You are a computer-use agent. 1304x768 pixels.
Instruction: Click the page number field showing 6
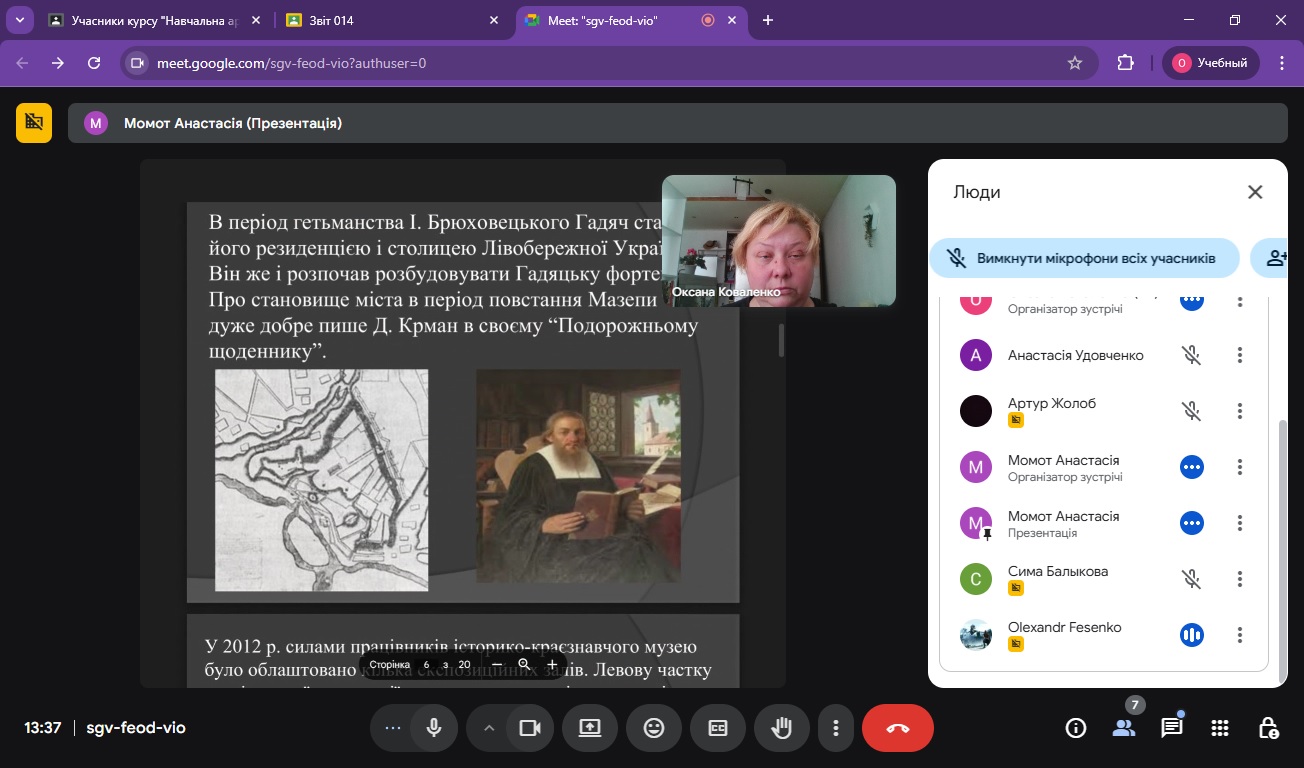click(x=427, y=664)
